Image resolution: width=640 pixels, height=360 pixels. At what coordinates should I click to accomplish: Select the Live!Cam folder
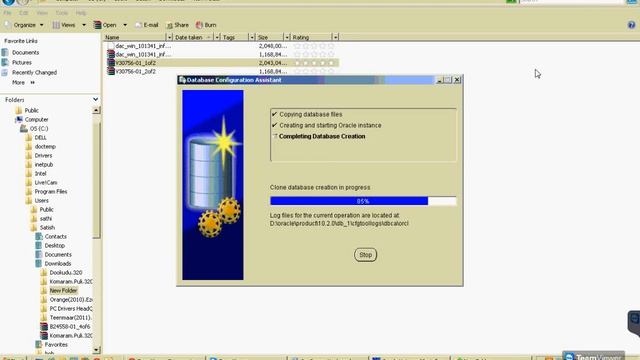[x=46, y=182]
